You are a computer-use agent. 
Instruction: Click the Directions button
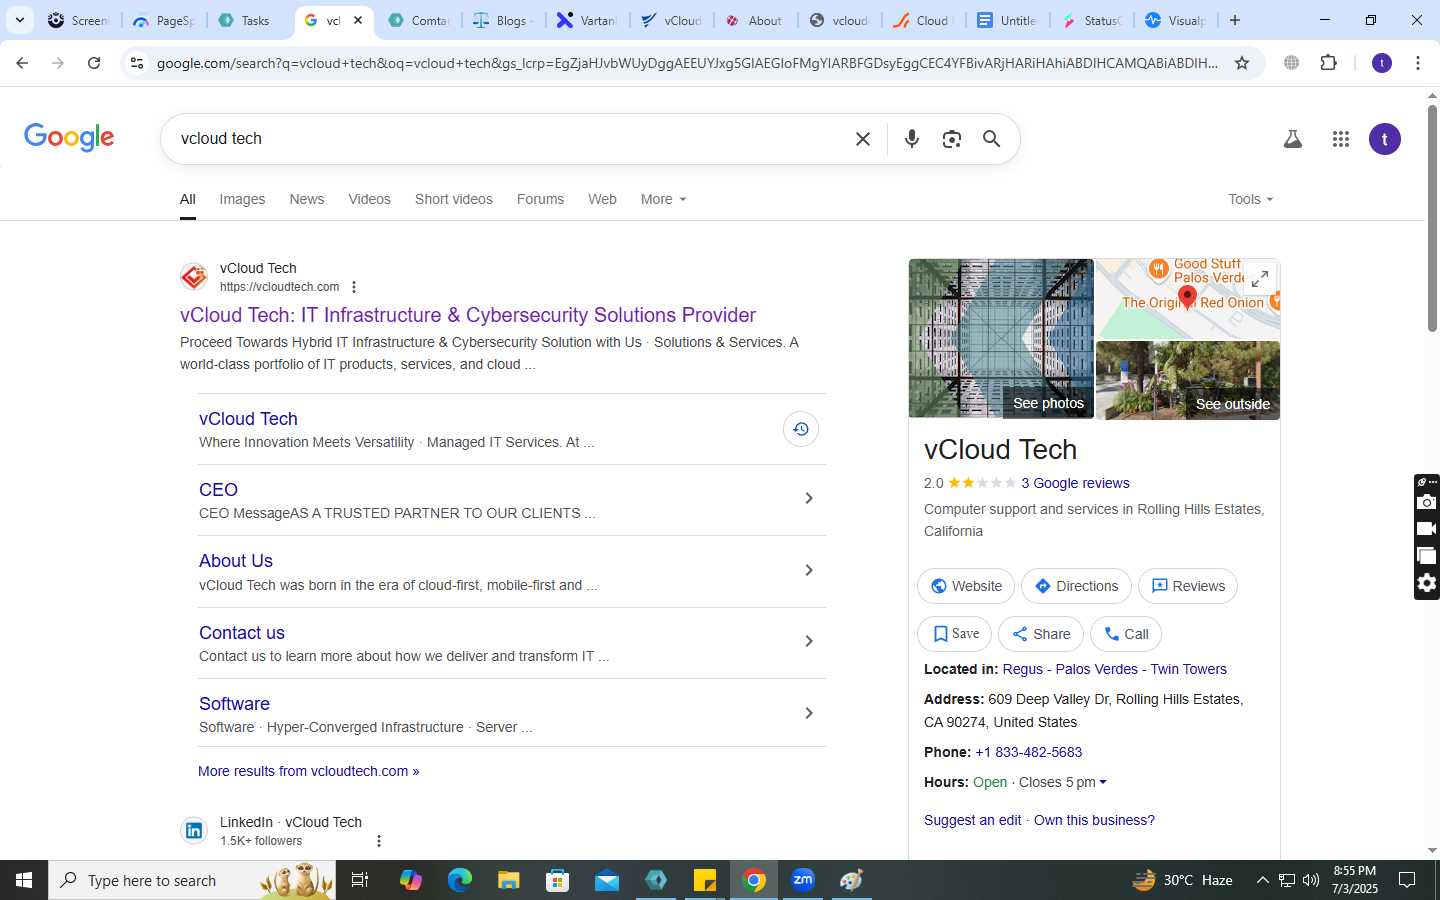[x=1076, y=586]
